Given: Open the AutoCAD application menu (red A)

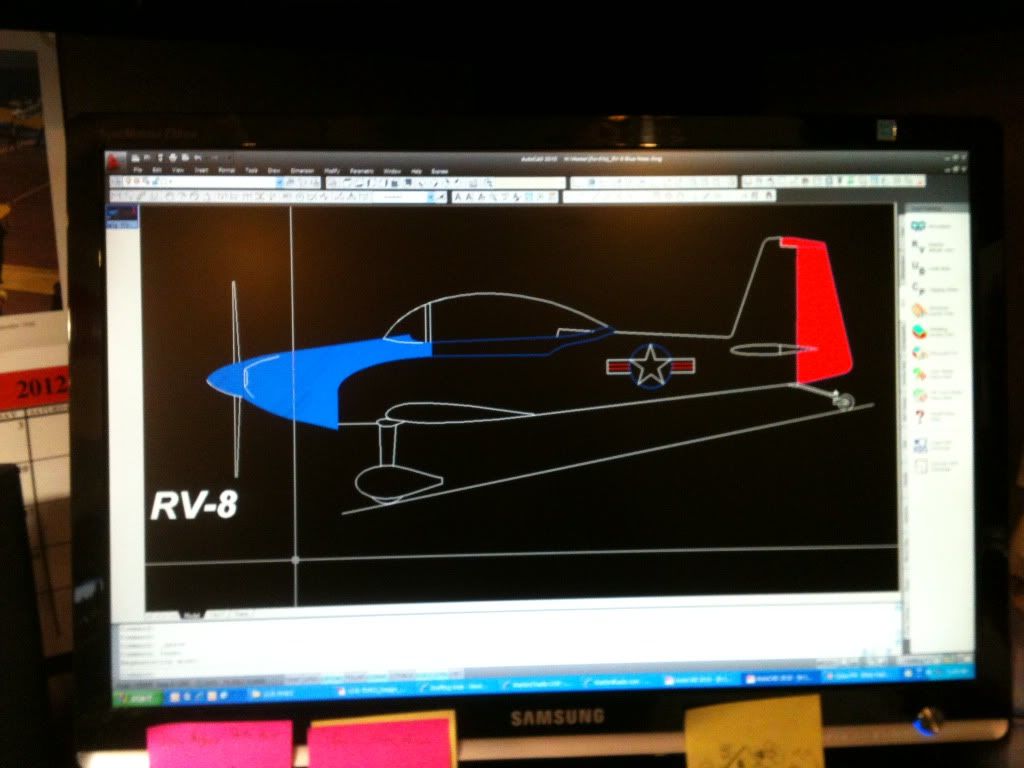Looking at the screenshot, I should coord(116,159).
